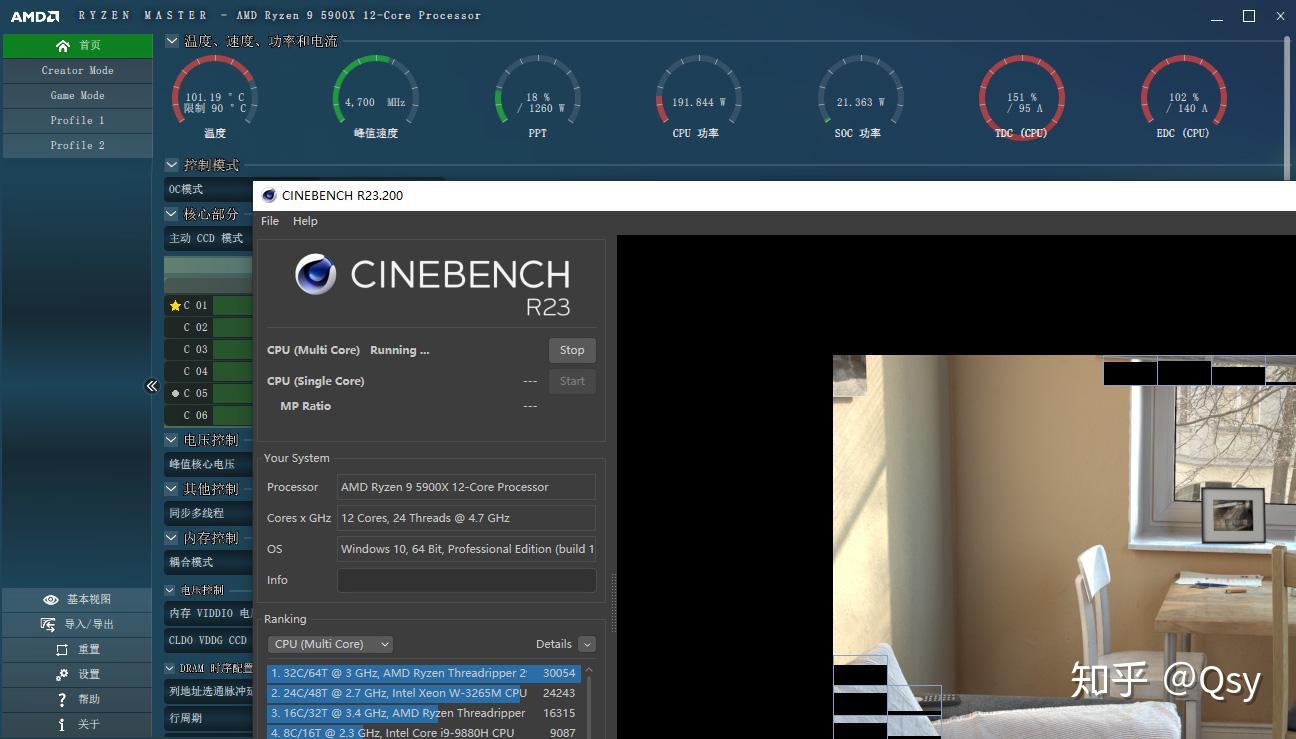Select ranking row 3, 16C/32T Ryzen Threadripper
Image resolution: width=1296 pixels, height=739 pixels.
point(424,713)
